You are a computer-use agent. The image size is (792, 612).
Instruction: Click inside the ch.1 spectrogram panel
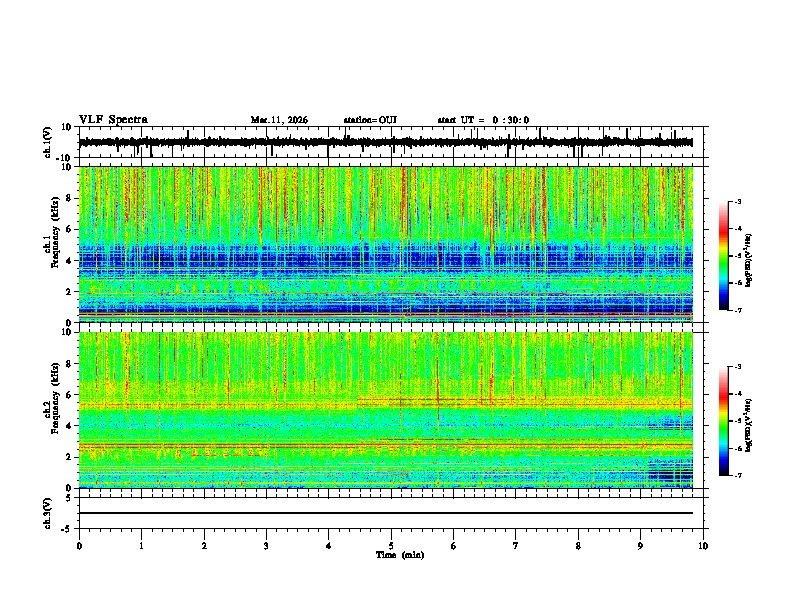point(386,244)
